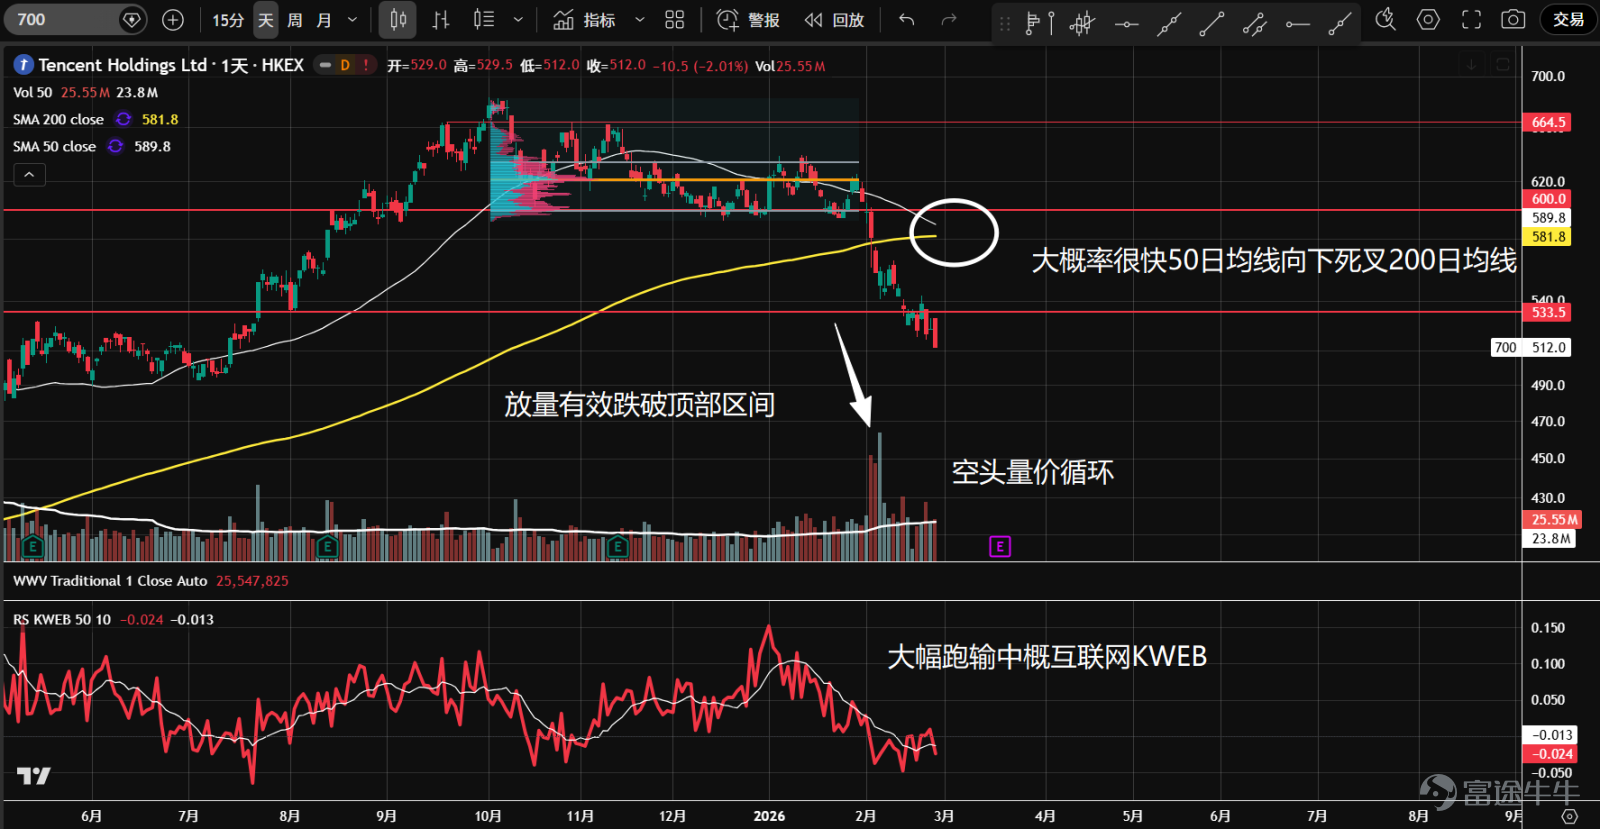1600x829 pixels.
Task: Click the redo arrow
Action: [949, 19]
